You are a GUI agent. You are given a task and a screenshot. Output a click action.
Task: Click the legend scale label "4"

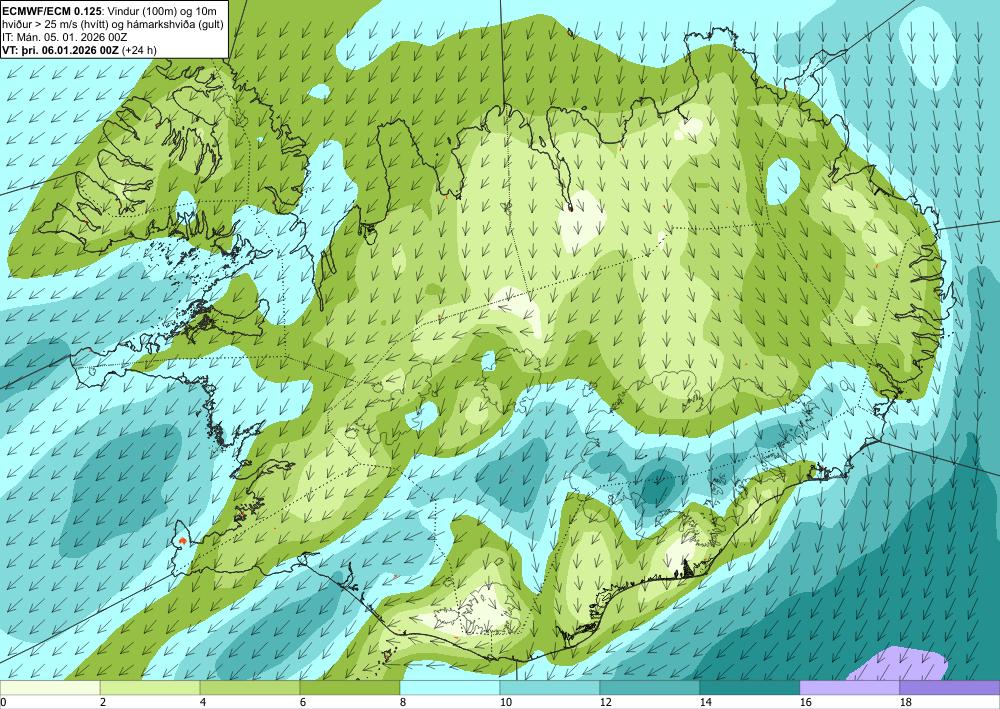(x=203, y=703)
